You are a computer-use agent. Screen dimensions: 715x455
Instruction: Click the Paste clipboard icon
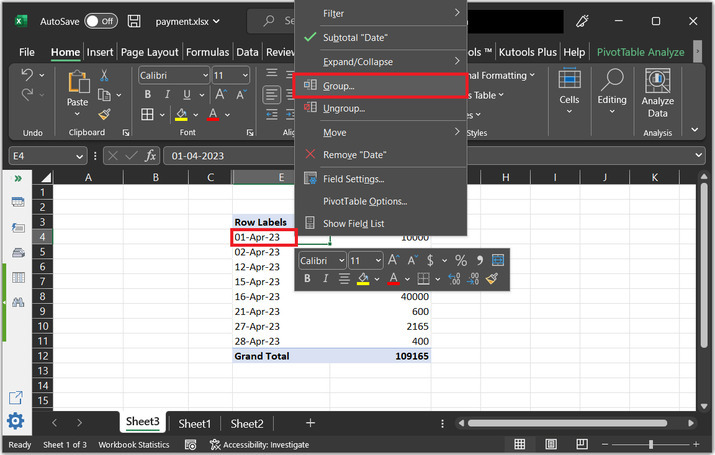pyautogui.click(x=78, y=82)
